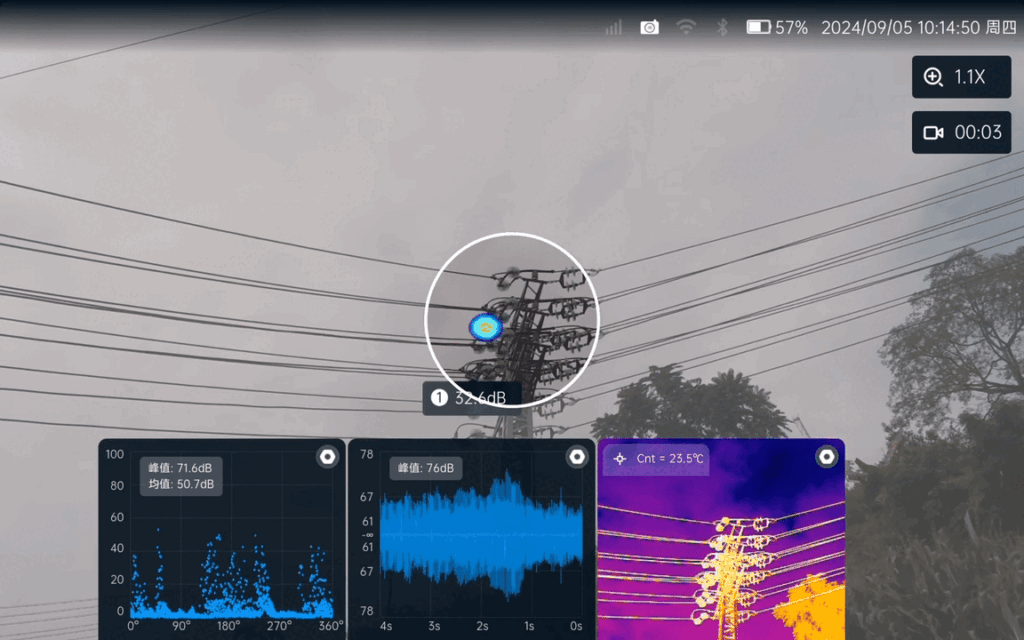Click the camera icon in status bar

click(650, 27)
